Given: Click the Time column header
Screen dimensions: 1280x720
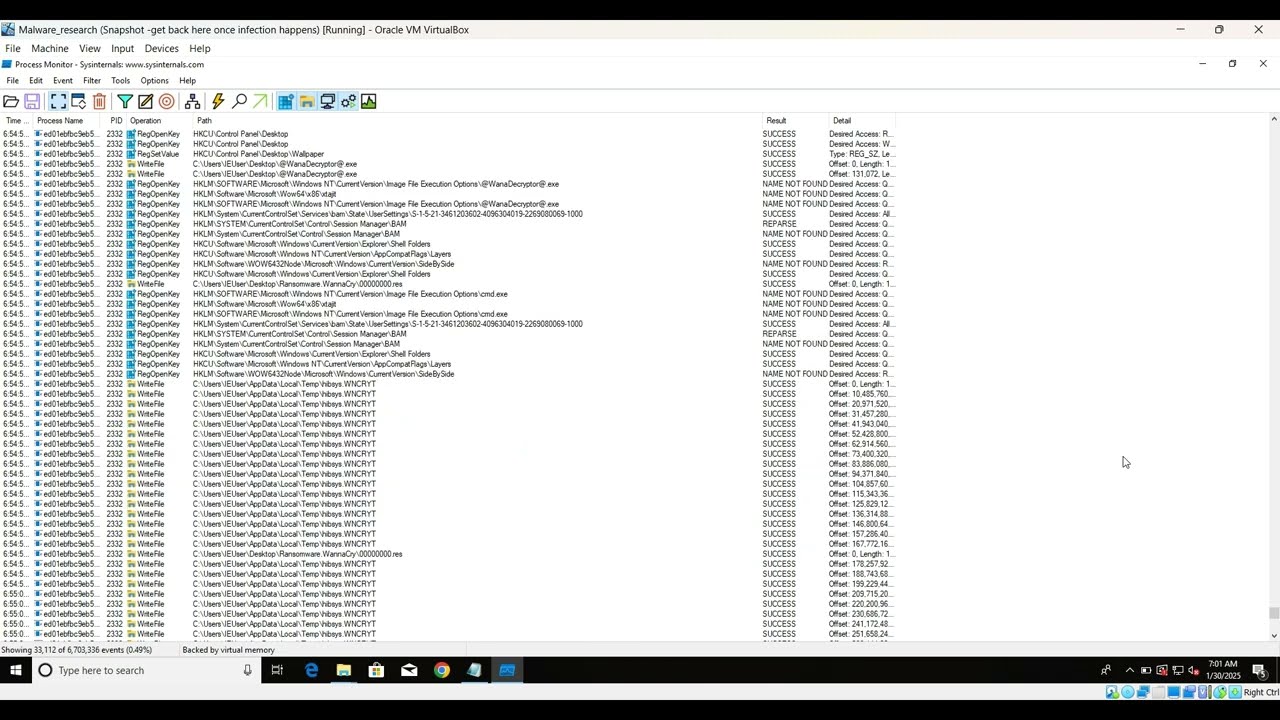Looking at the screenshot, I should [x=17, y=121].
